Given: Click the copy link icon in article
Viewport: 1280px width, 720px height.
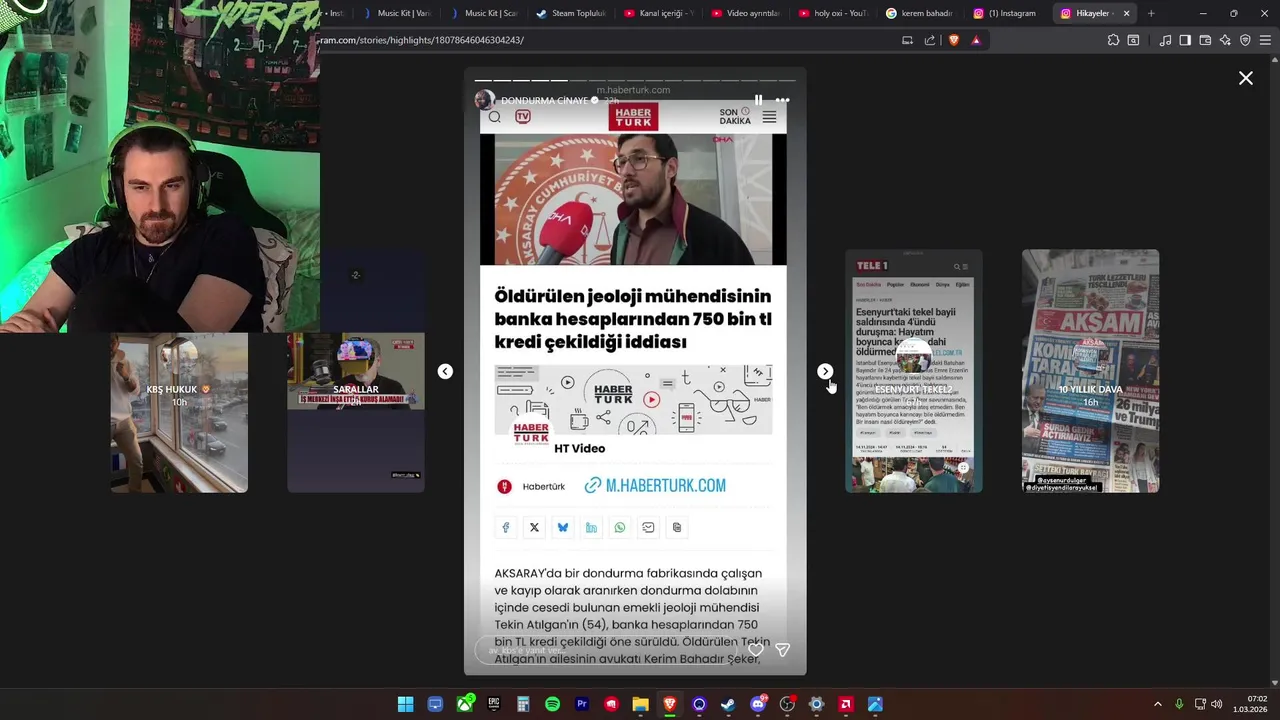Looking at the screenshot, I should point(677,527).
